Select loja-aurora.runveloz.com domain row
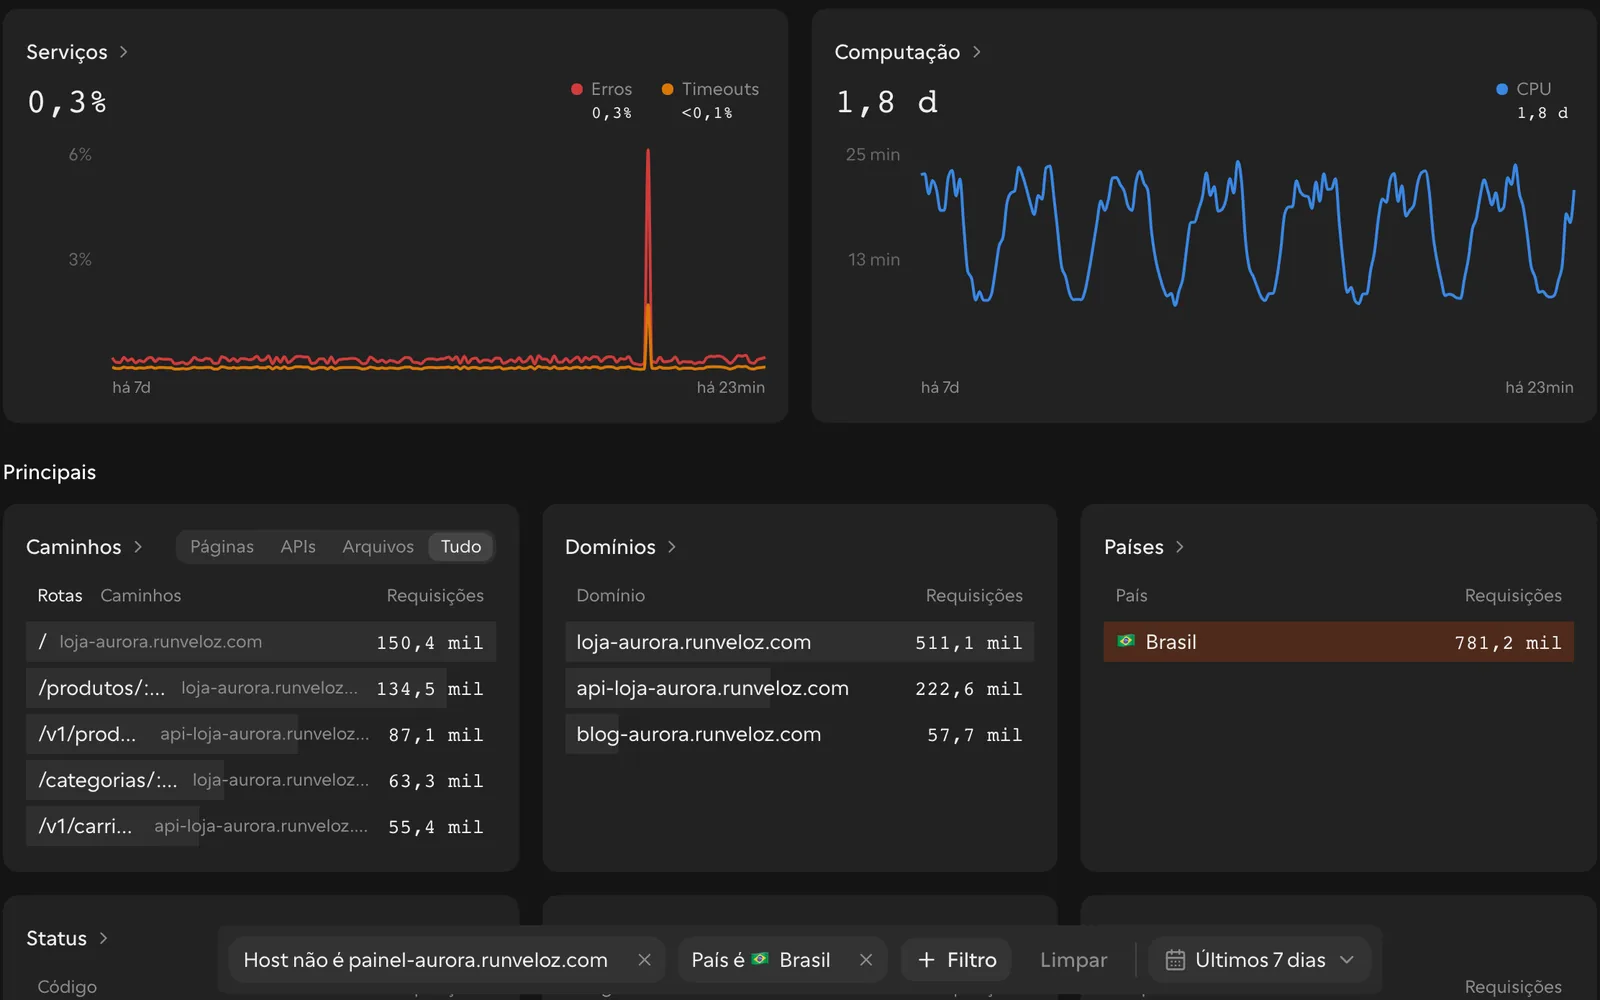Image resolution: width=1600 pixels, height=1000 pixels. pyautogui.click(x=799, y=642)
